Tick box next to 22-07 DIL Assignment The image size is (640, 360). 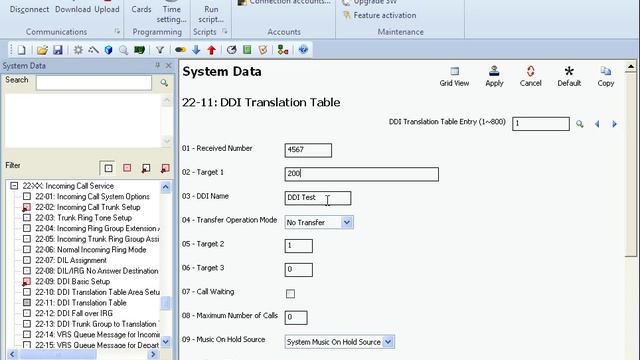pos(27,260)
